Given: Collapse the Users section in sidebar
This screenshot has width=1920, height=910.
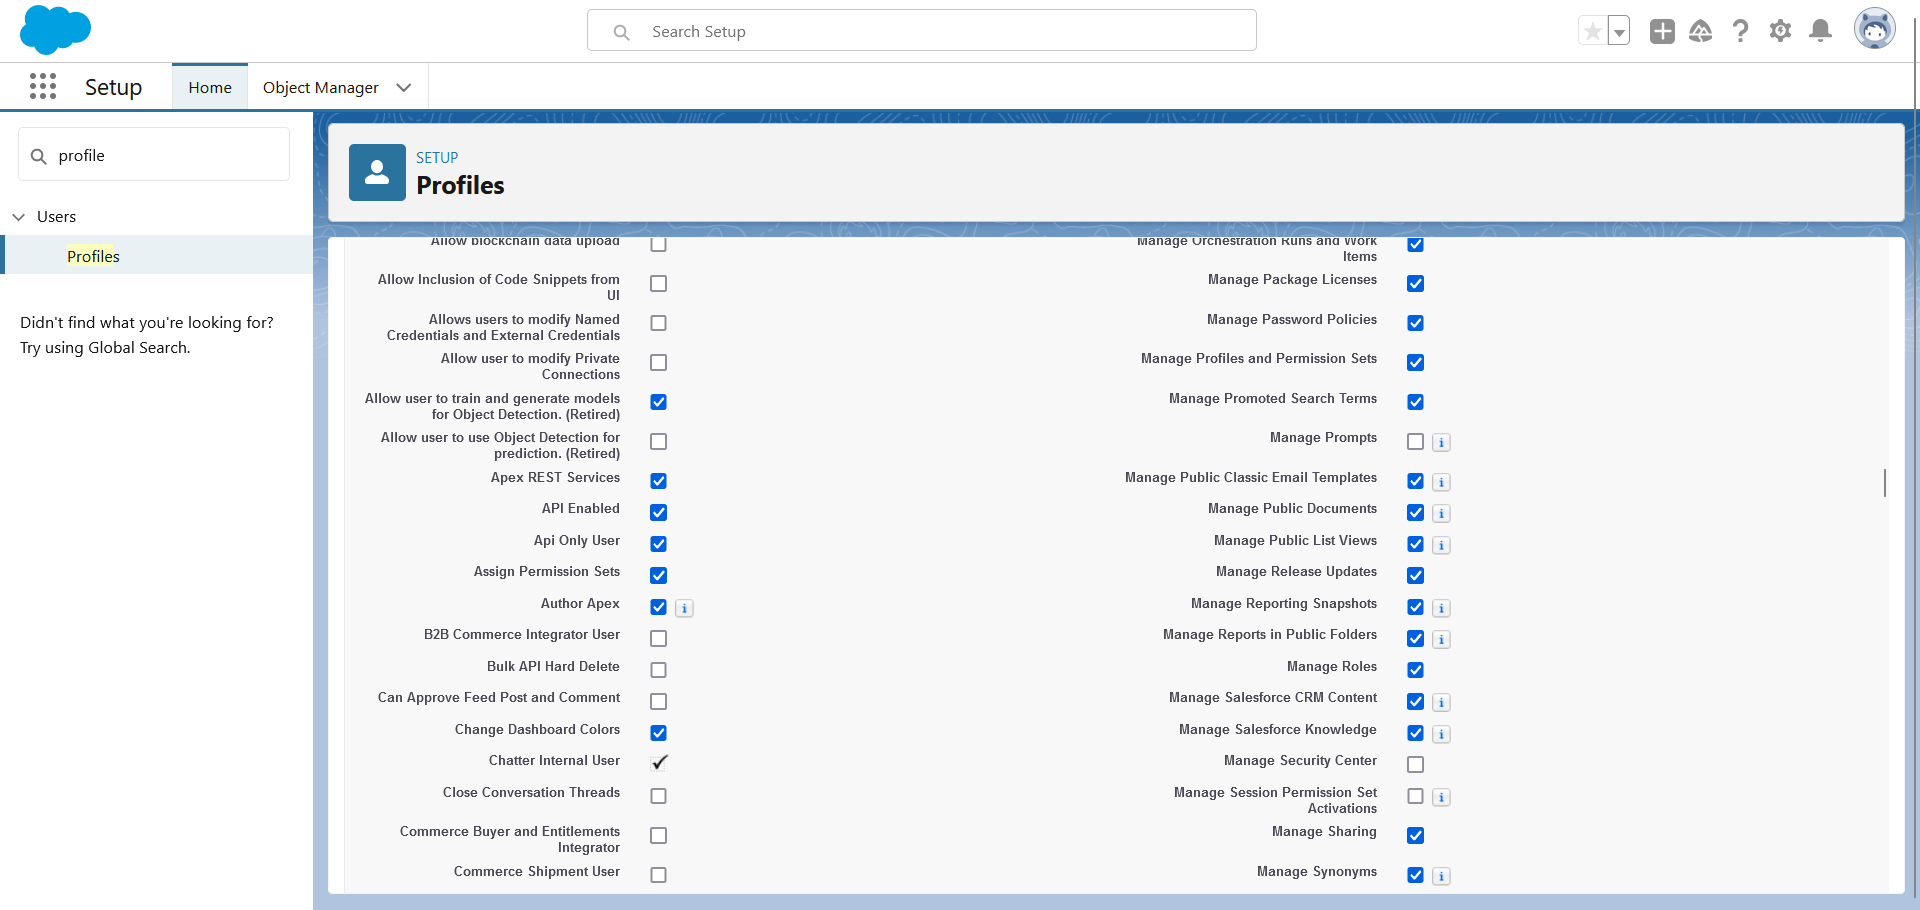Looking at the screenshot, I should tap(19, 217).
